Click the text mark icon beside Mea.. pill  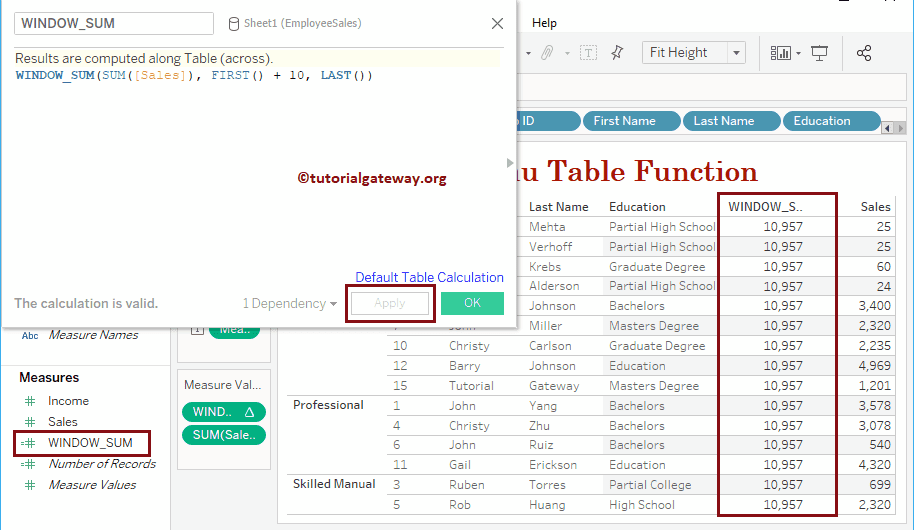click(197, 329)
